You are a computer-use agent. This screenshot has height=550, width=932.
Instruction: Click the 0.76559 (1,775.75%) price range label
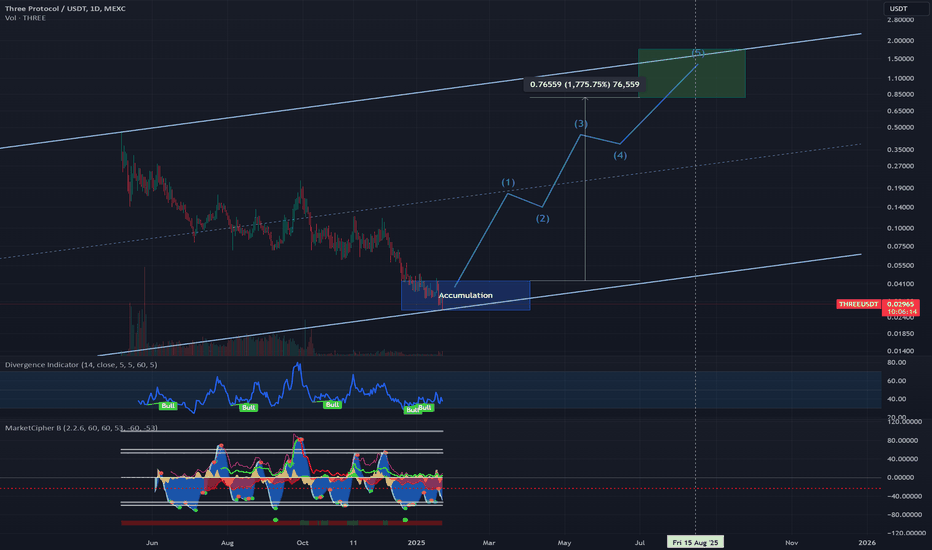pyautogui.click(x=585, y=84)
